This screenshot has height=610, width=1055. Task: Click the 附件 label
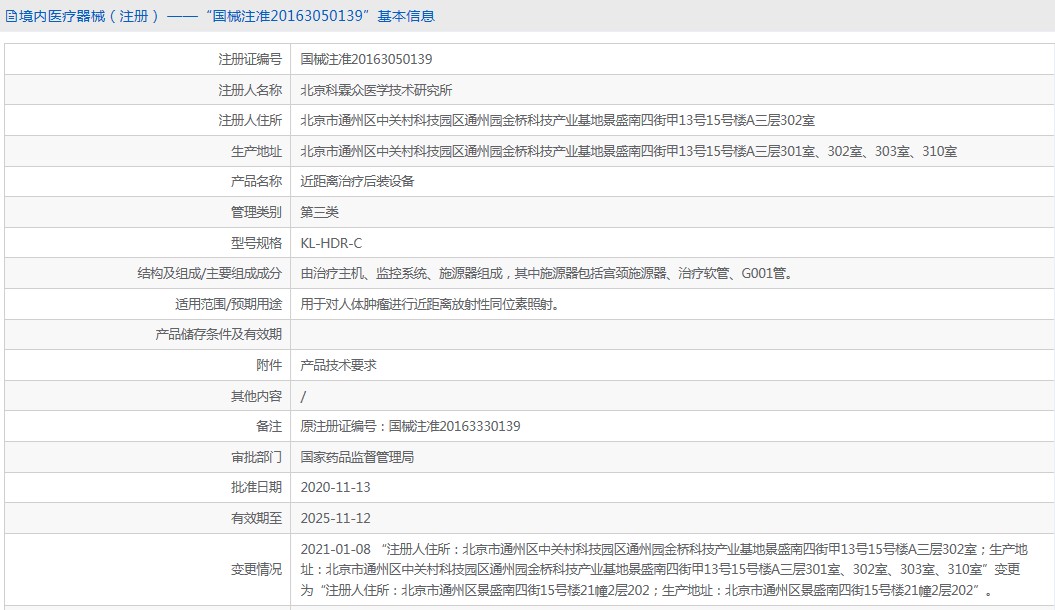[269, 365]
